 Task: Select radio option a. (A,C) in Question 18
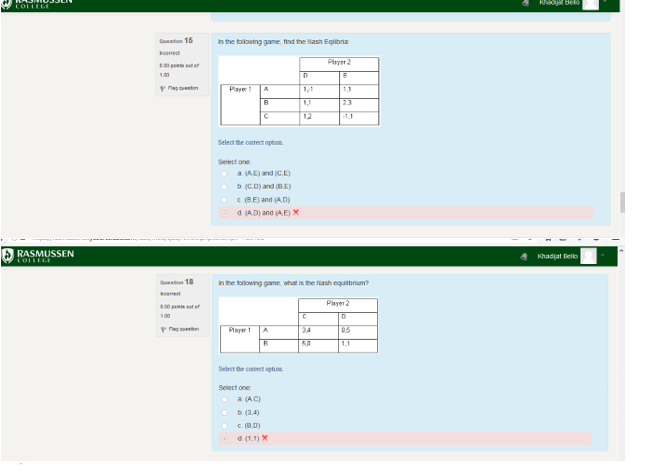pyautogui.click(x=223, y=399)
